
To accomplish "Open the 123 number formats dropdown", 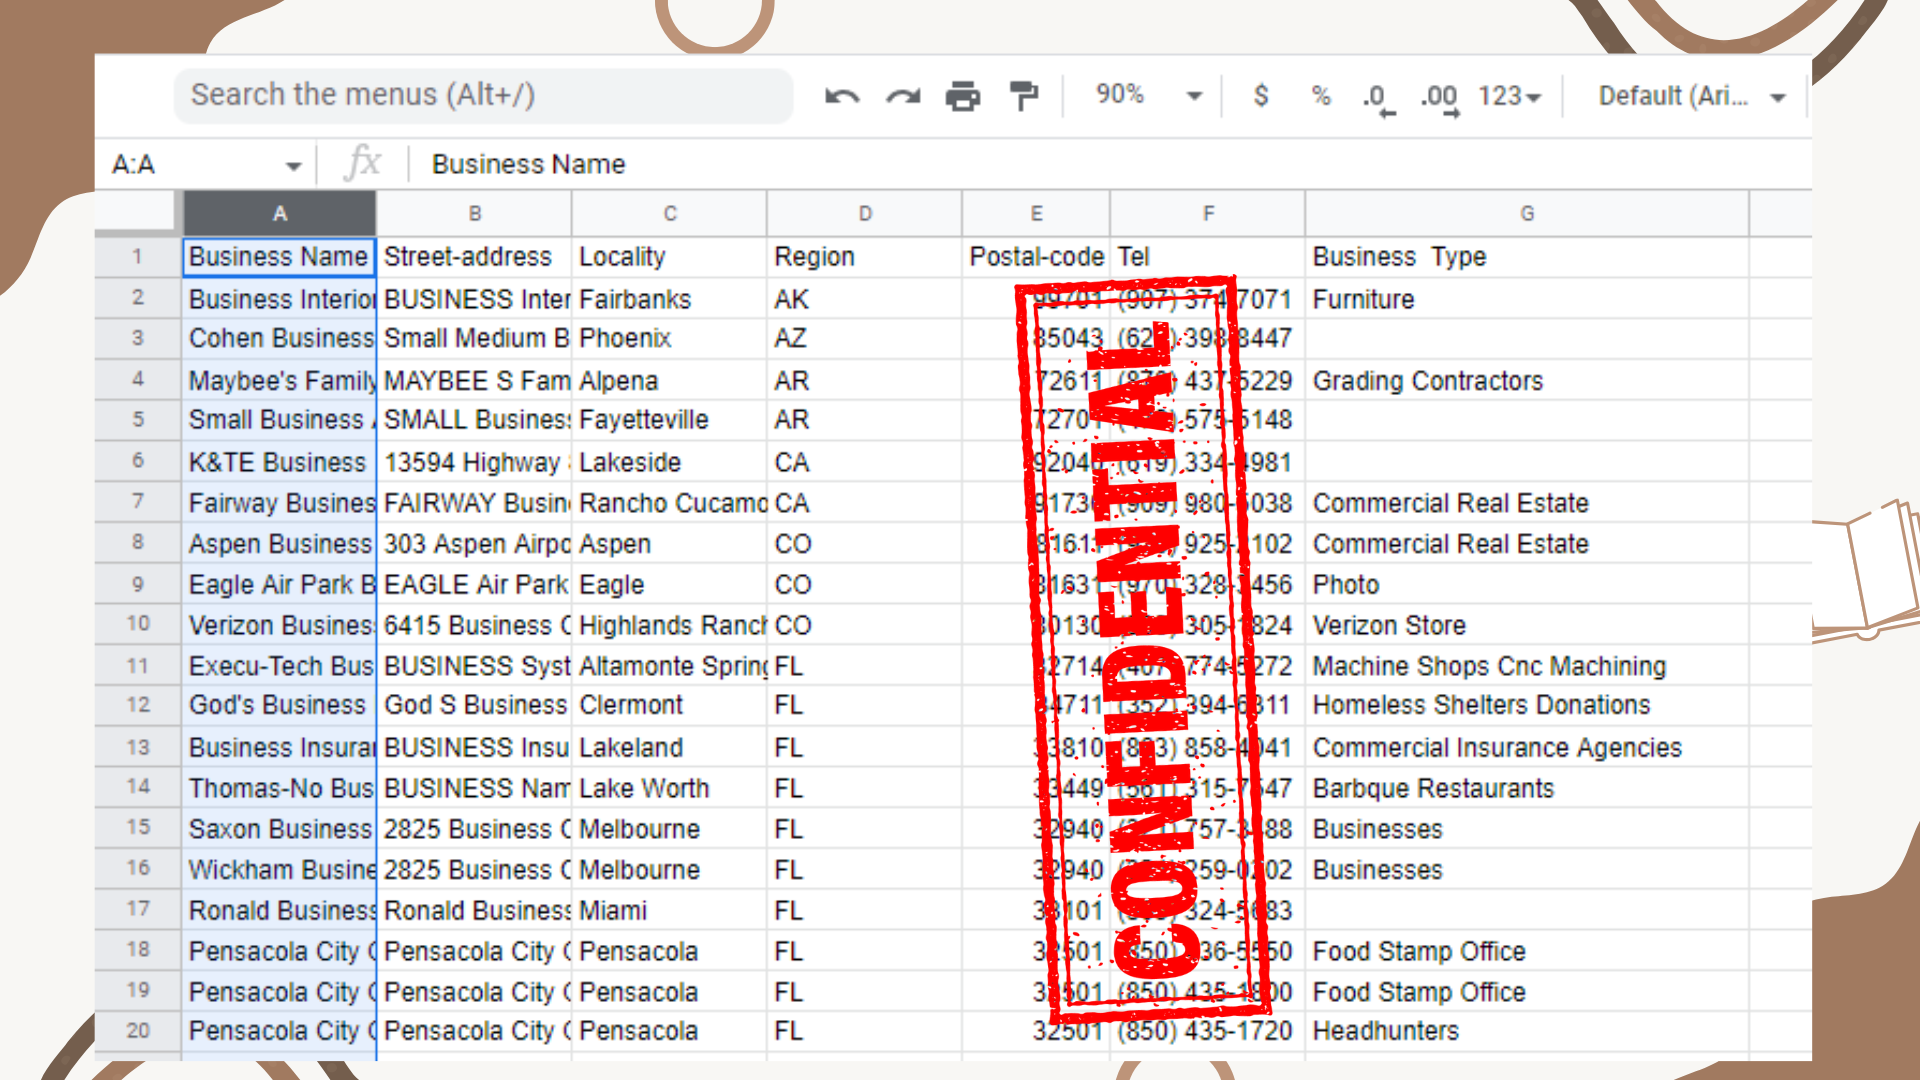I will tap(1509, 96).
